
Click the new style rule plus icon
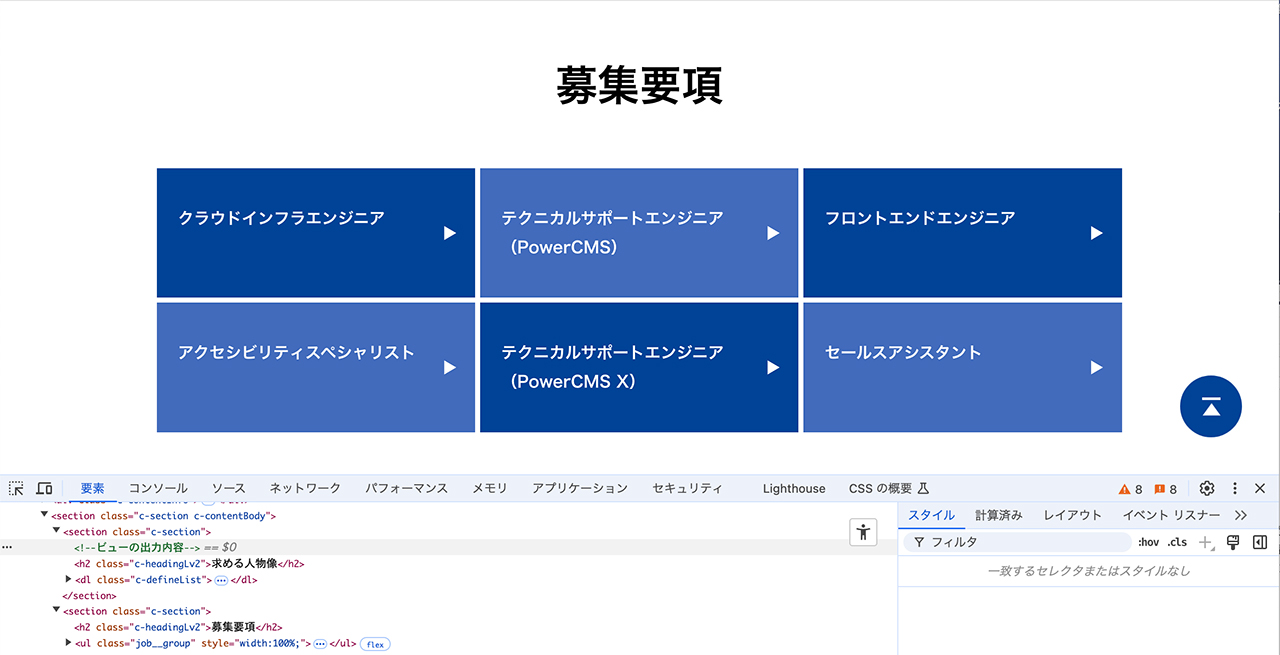1206,542
